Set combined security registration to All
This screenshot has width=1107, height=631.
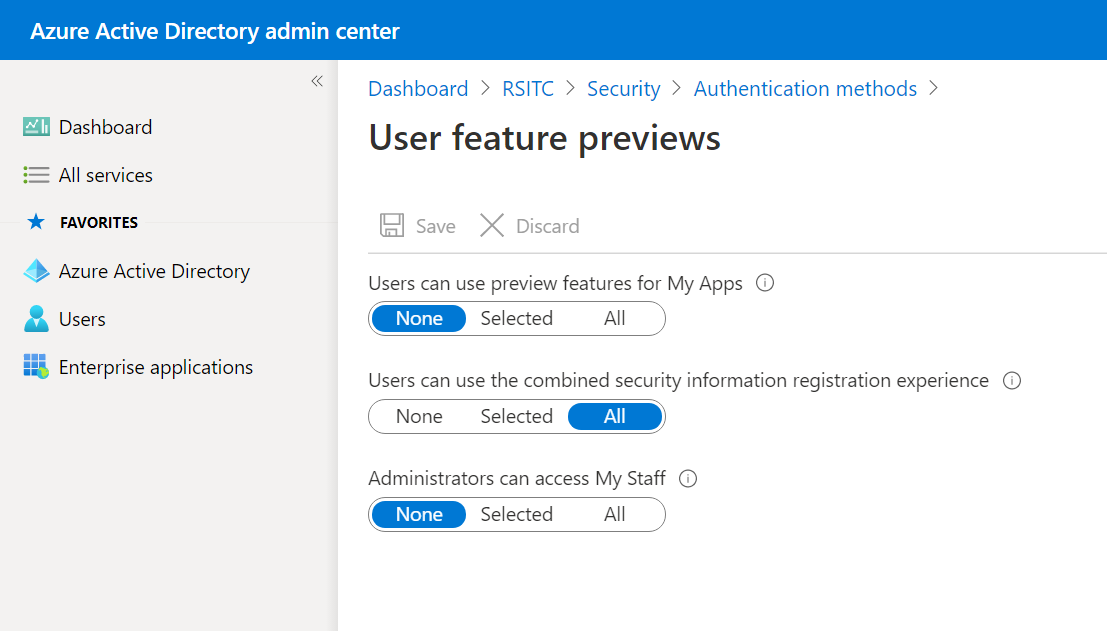(614, 416)
